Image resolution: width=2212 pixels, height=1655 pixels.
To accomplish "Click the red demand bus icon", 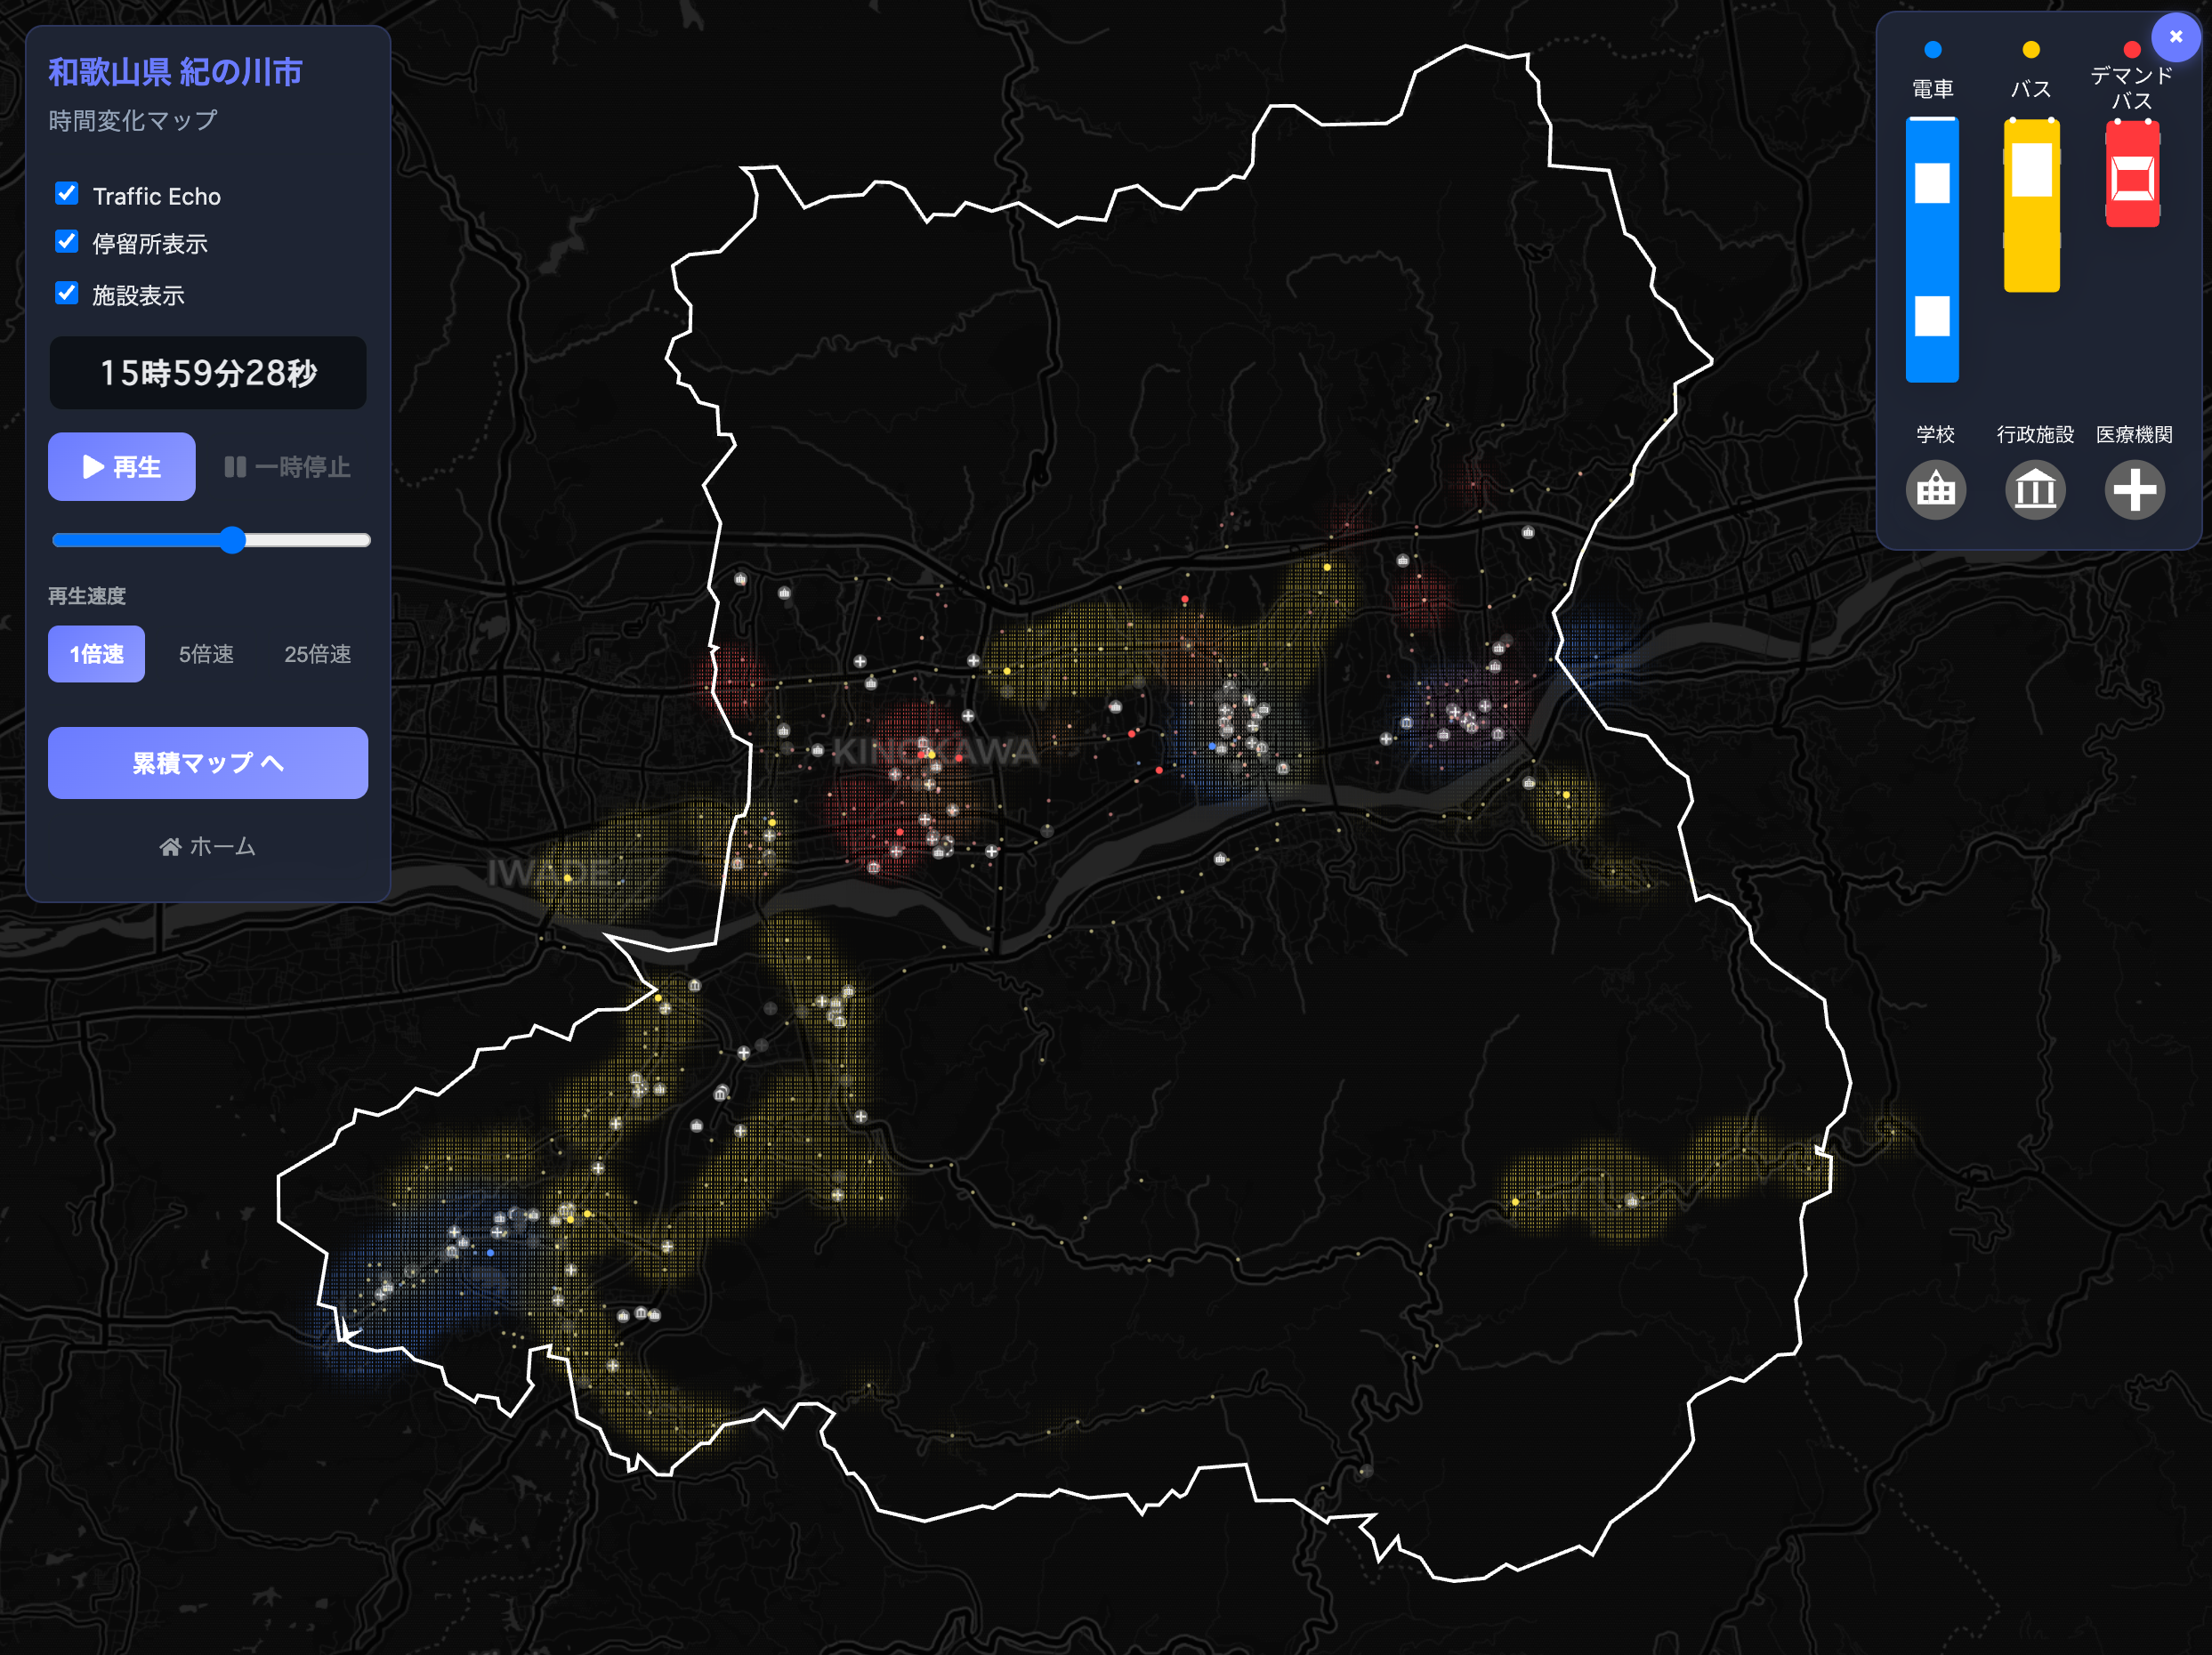I will tap(2132, 174).
